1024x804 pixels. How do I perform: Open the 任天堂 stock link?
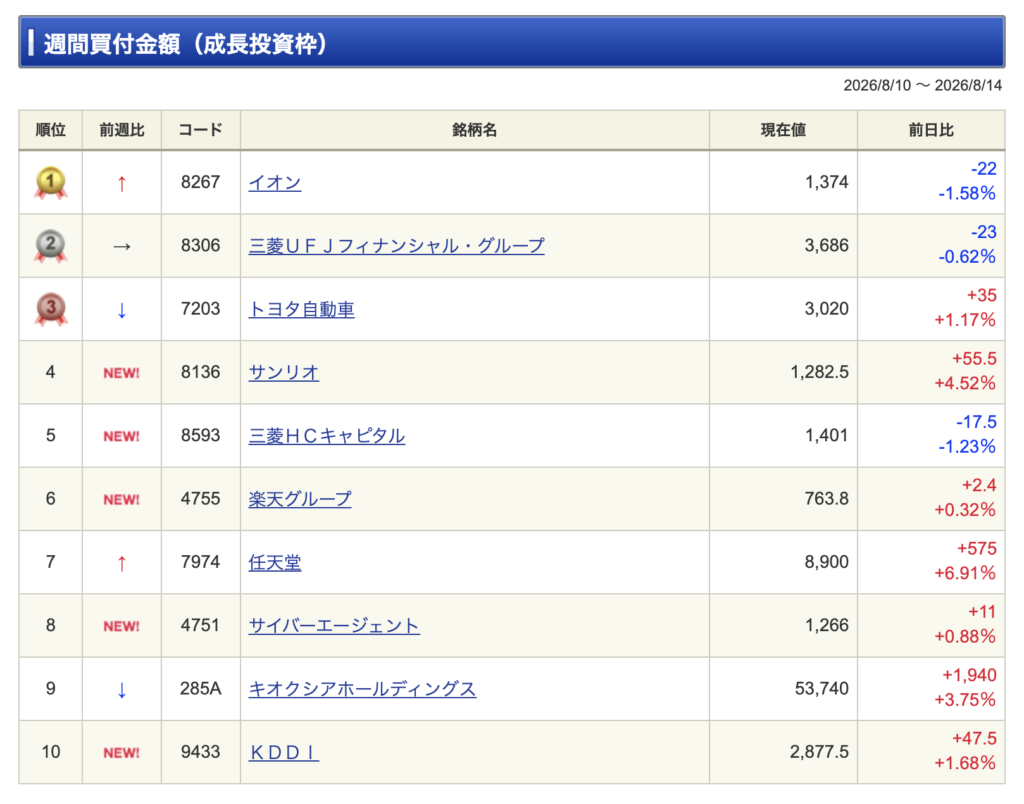(275, 562)
